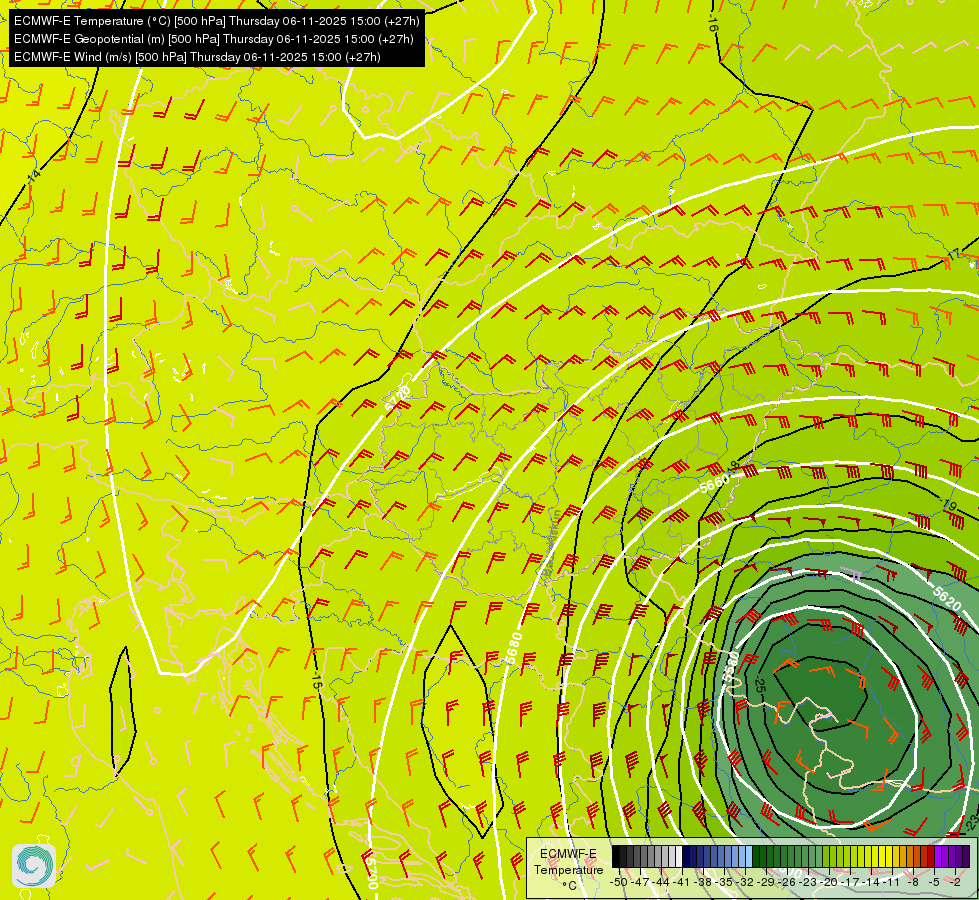Pick the dark navy swatch right of -41
979x900 pixels.
click(686, 856)
